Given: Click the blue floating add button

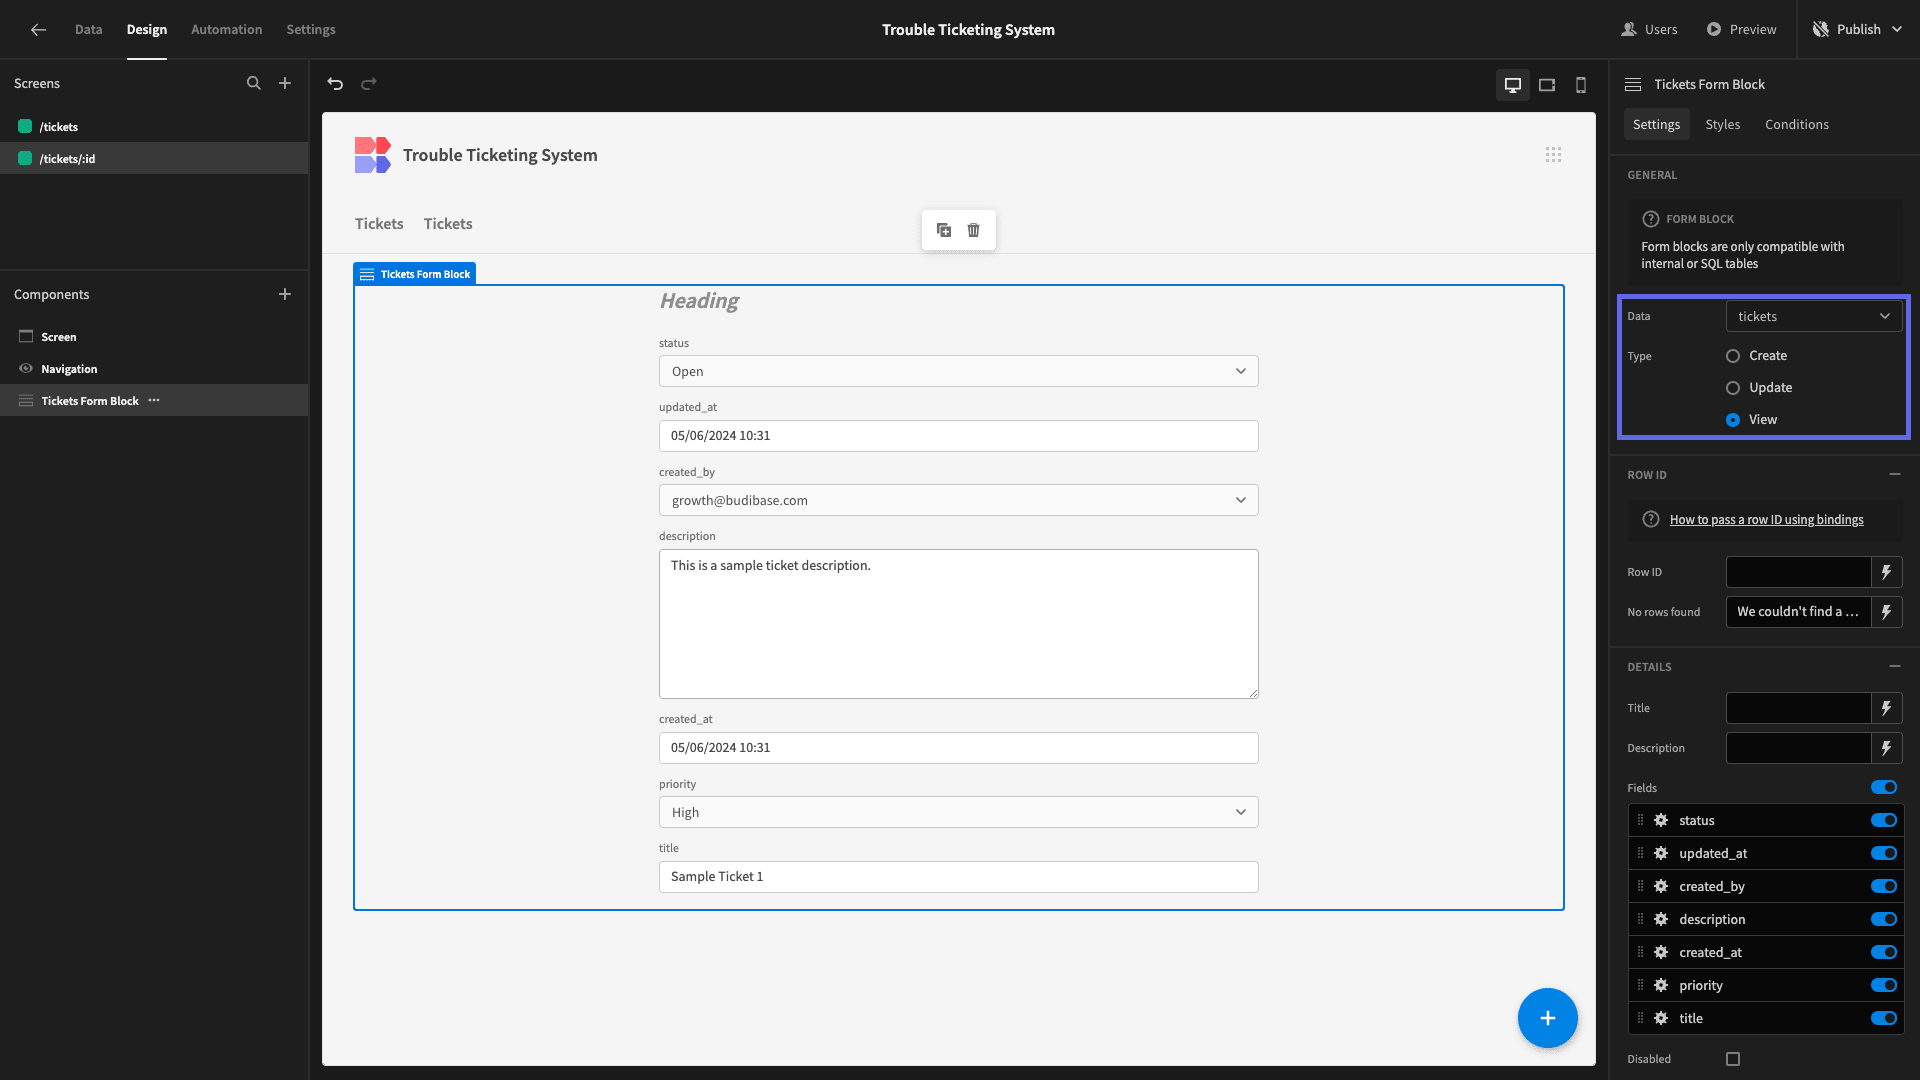Looking at the screenshot, I should pos(1547,1018).
